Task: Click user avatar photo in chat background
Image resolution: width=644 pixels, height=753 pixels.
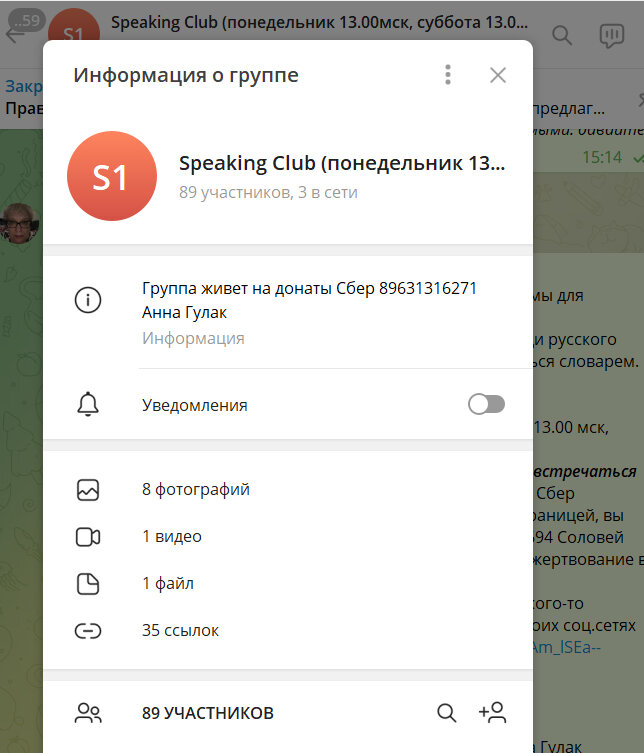Action: [19, 223]
